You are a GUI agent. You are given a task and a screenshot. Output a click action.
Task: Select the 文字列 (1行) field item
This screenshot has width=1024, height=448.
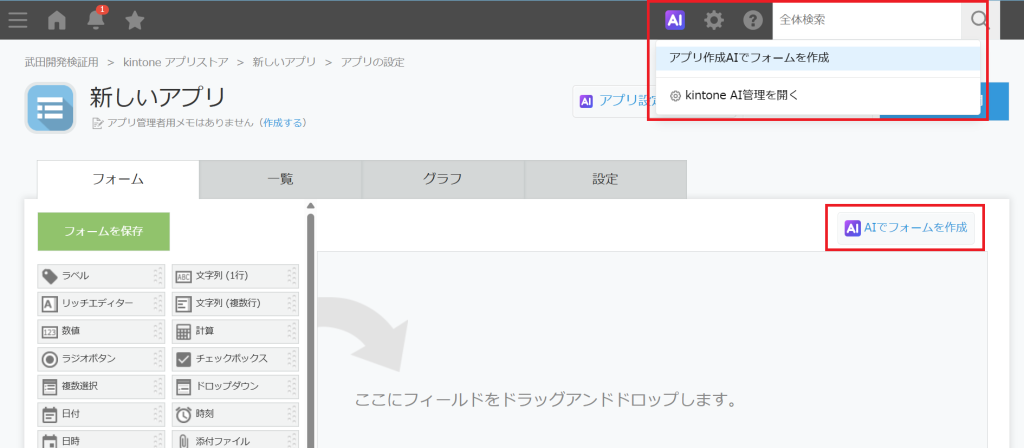(x=235, y=277)
